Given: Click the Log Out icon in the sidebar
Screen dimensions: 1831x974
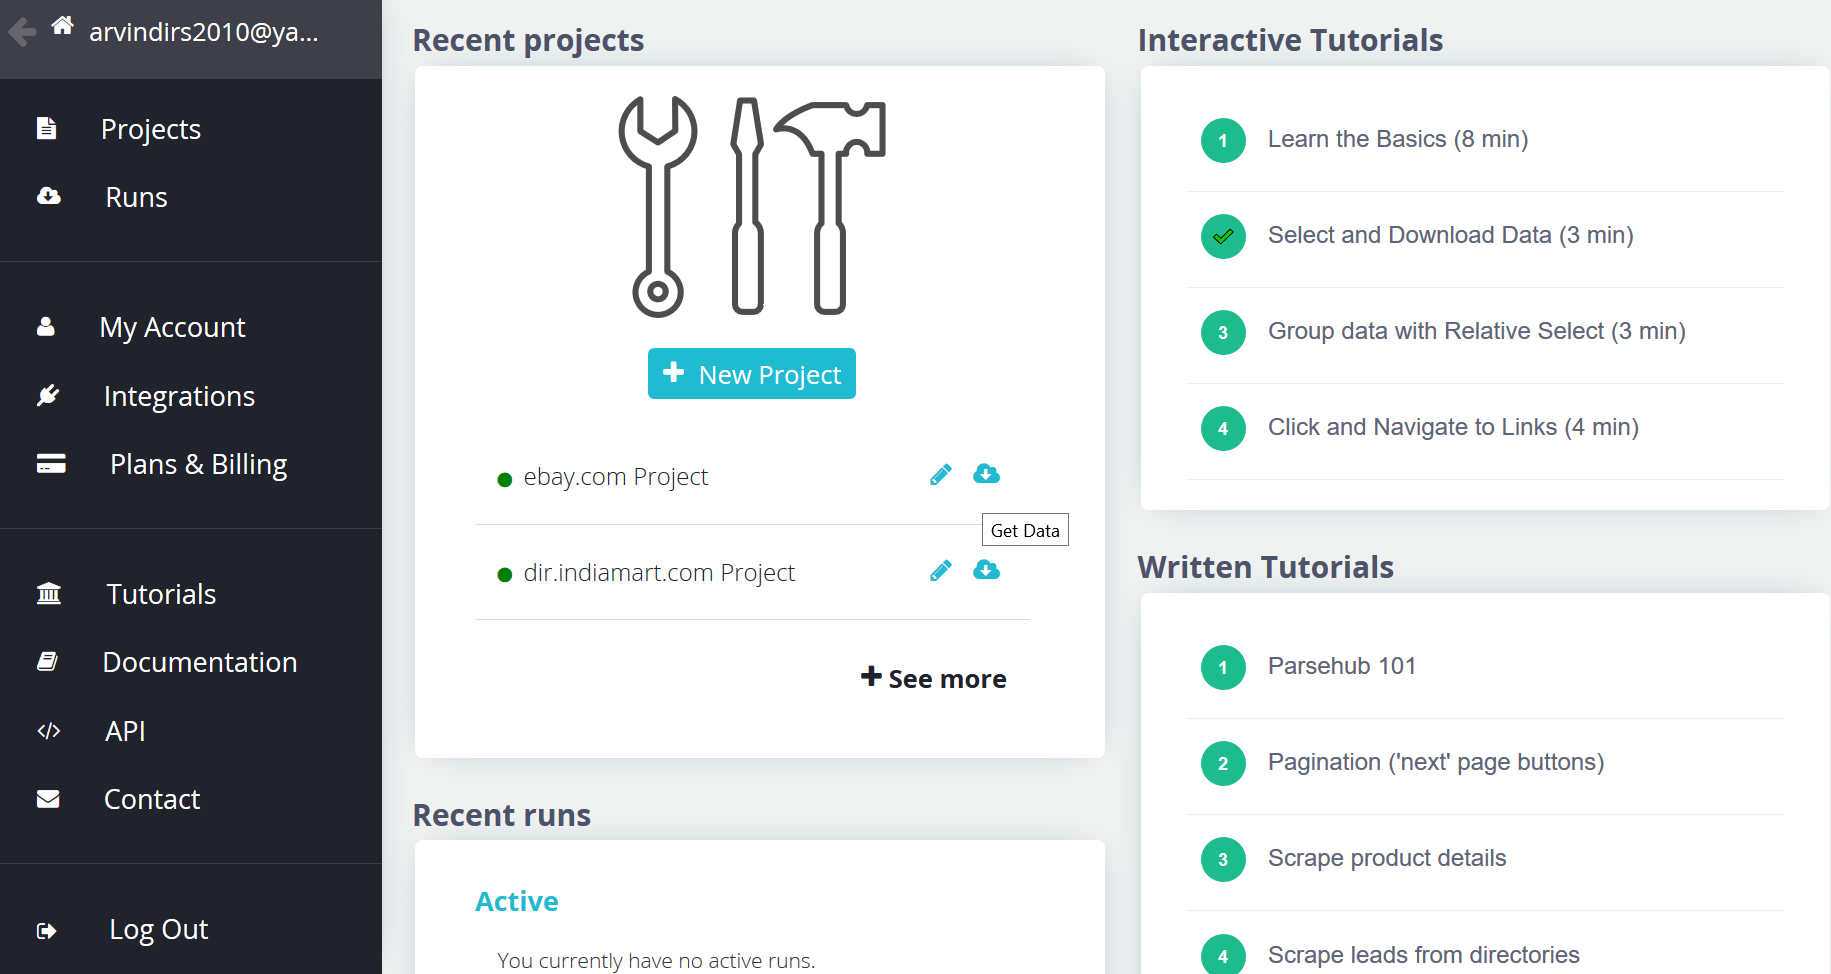Looking at the screenshot, I should [47, 931].
